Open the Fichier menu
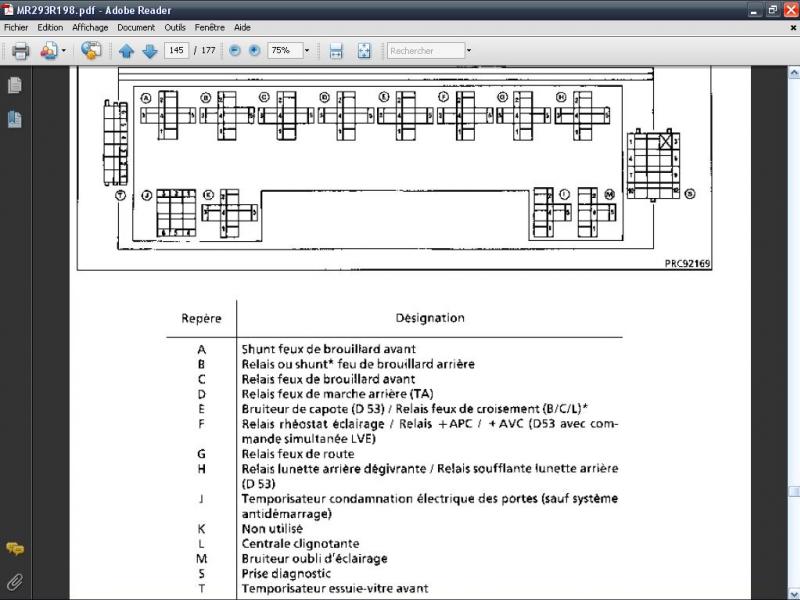Screen dimensions: 800x600 tap(16, 28)
